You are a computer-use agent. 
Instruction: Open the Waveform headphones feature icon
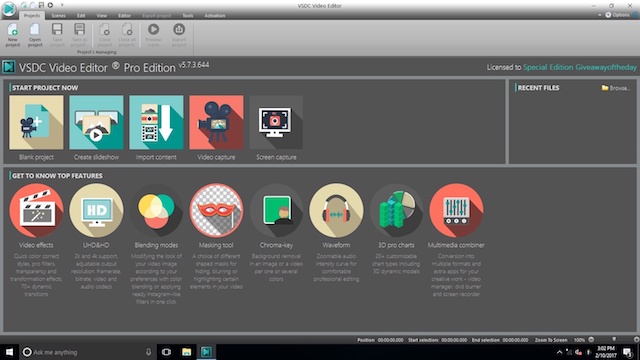[x=336, y=210]
